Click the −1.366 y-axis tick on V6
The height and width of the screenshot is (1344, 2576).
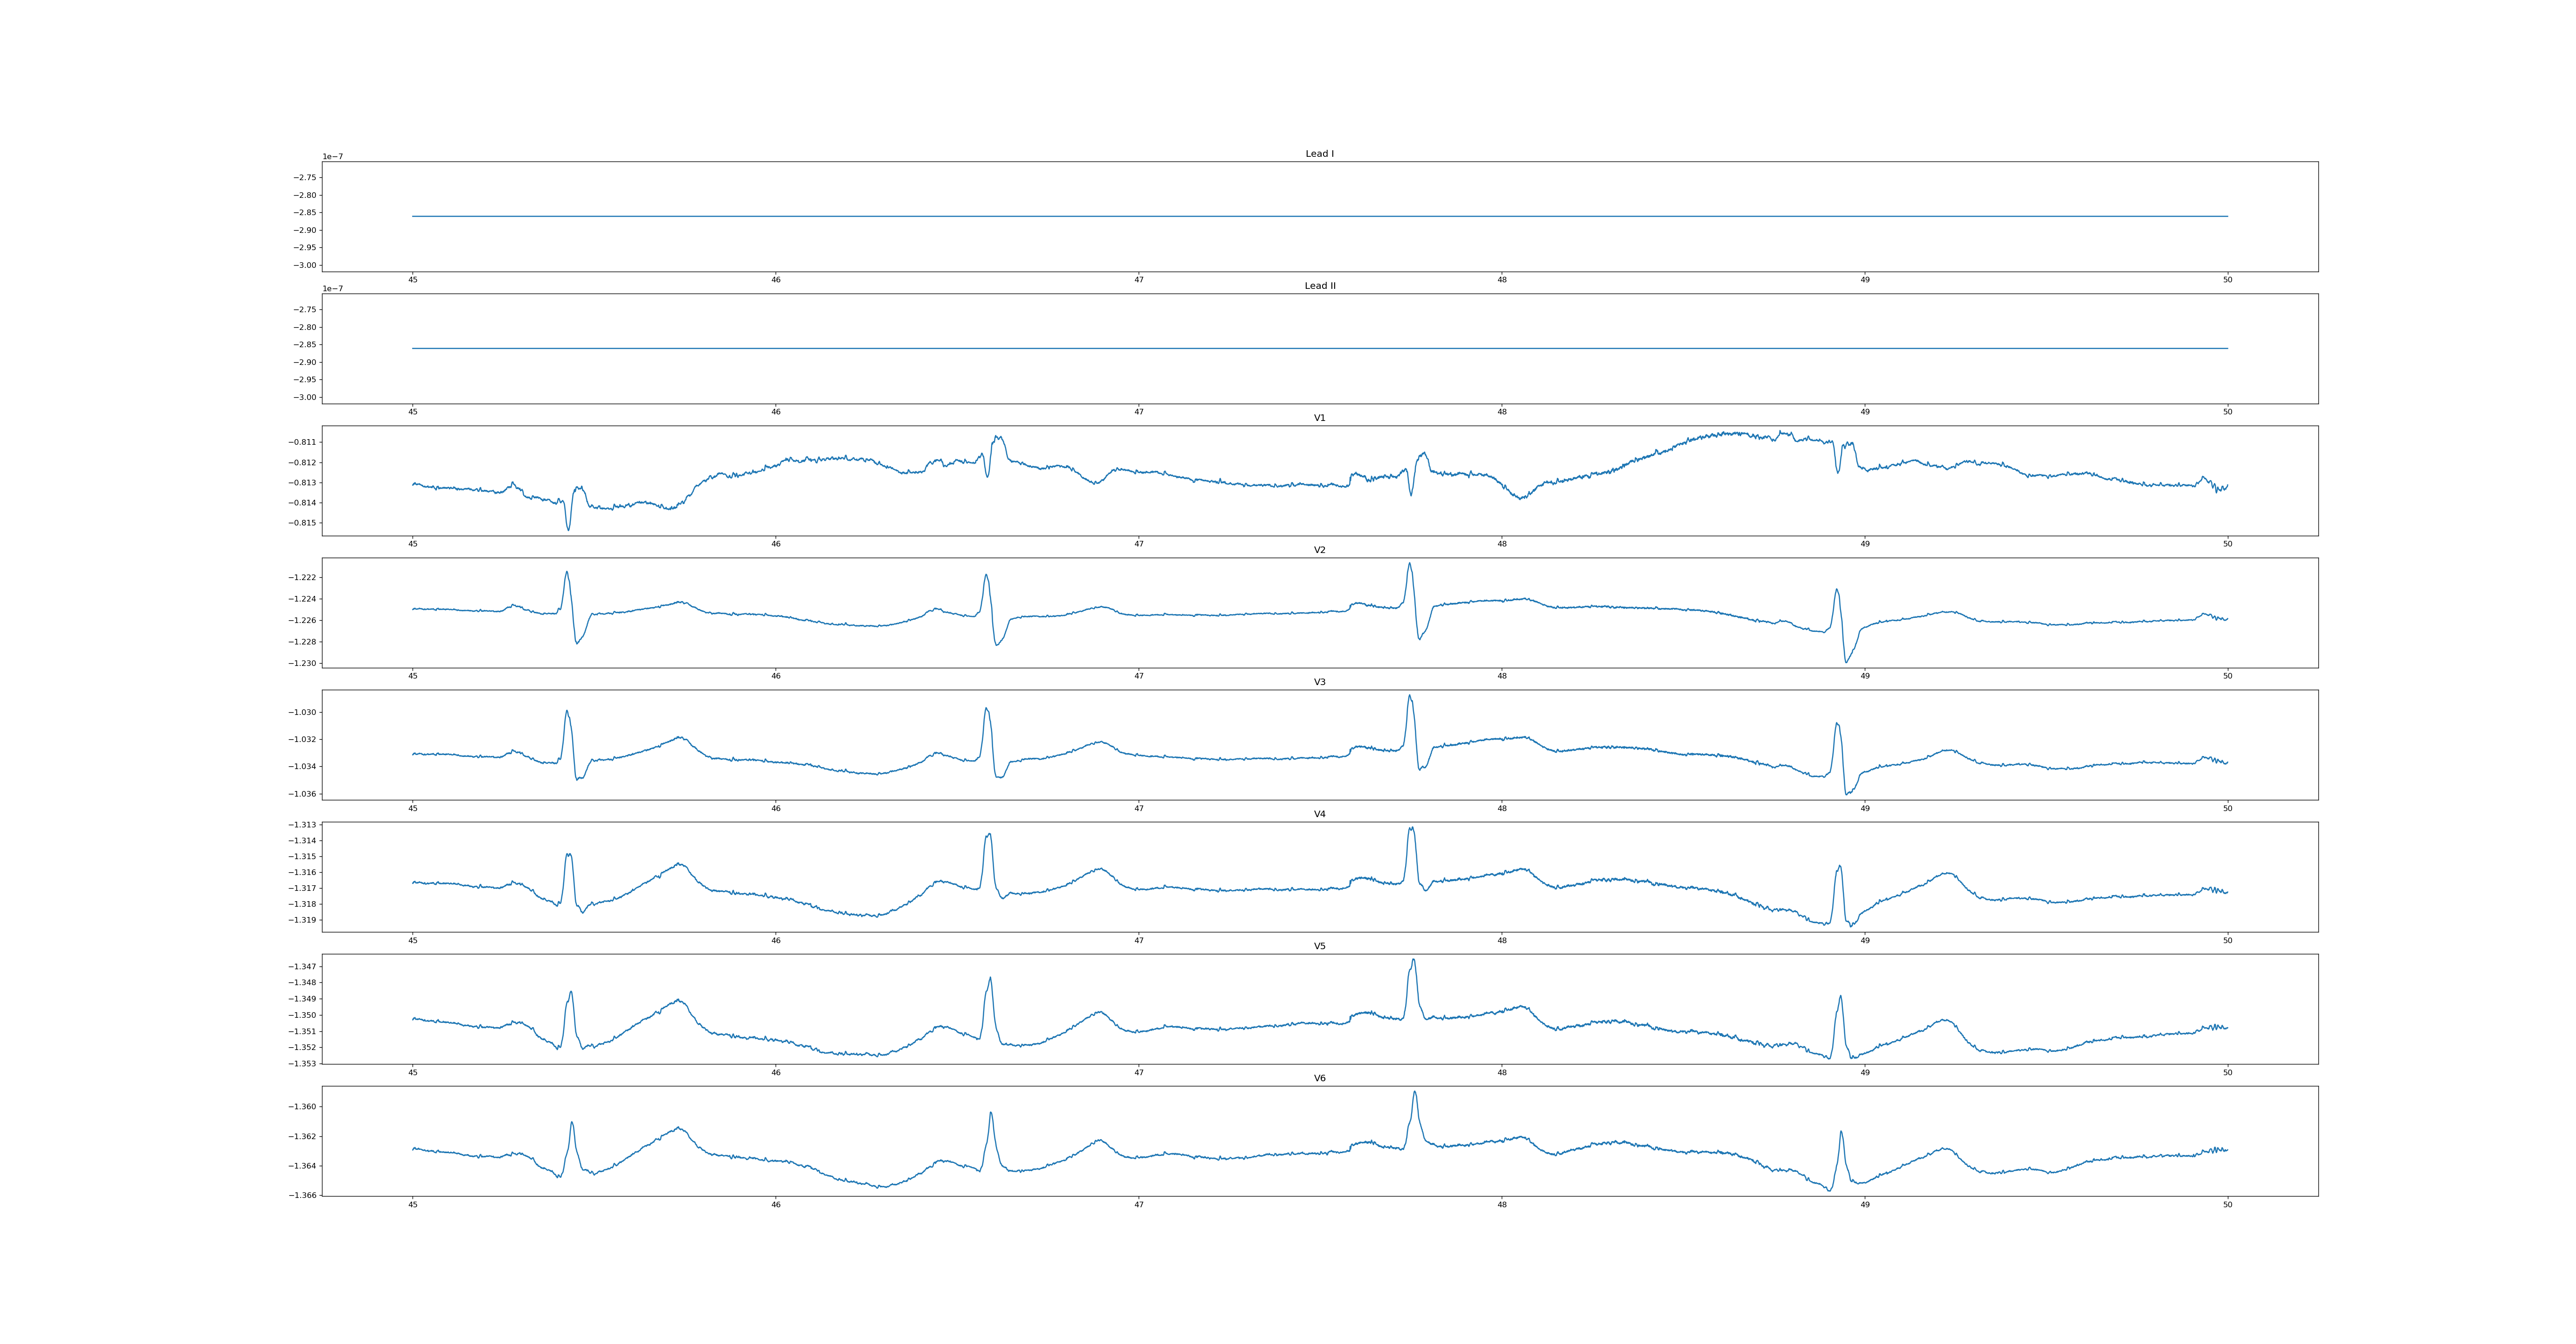tap(303, 1195)
